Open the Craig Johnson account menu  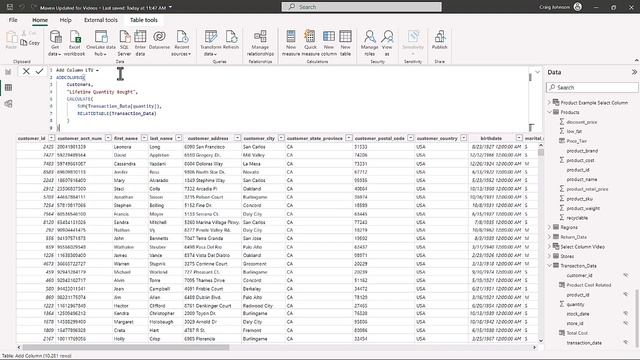click(x=560, y=7)
